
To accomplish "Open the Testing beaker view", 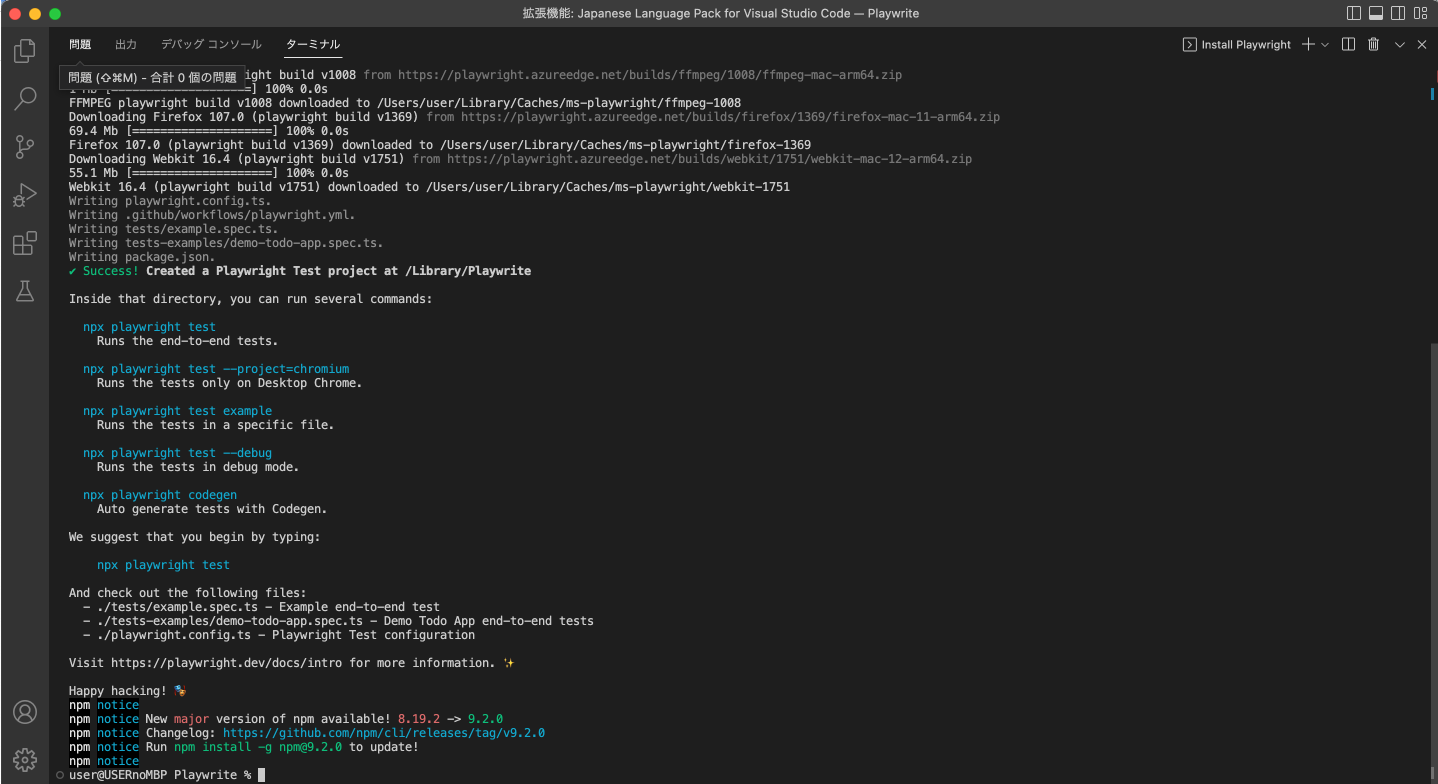I will (25, 291).
